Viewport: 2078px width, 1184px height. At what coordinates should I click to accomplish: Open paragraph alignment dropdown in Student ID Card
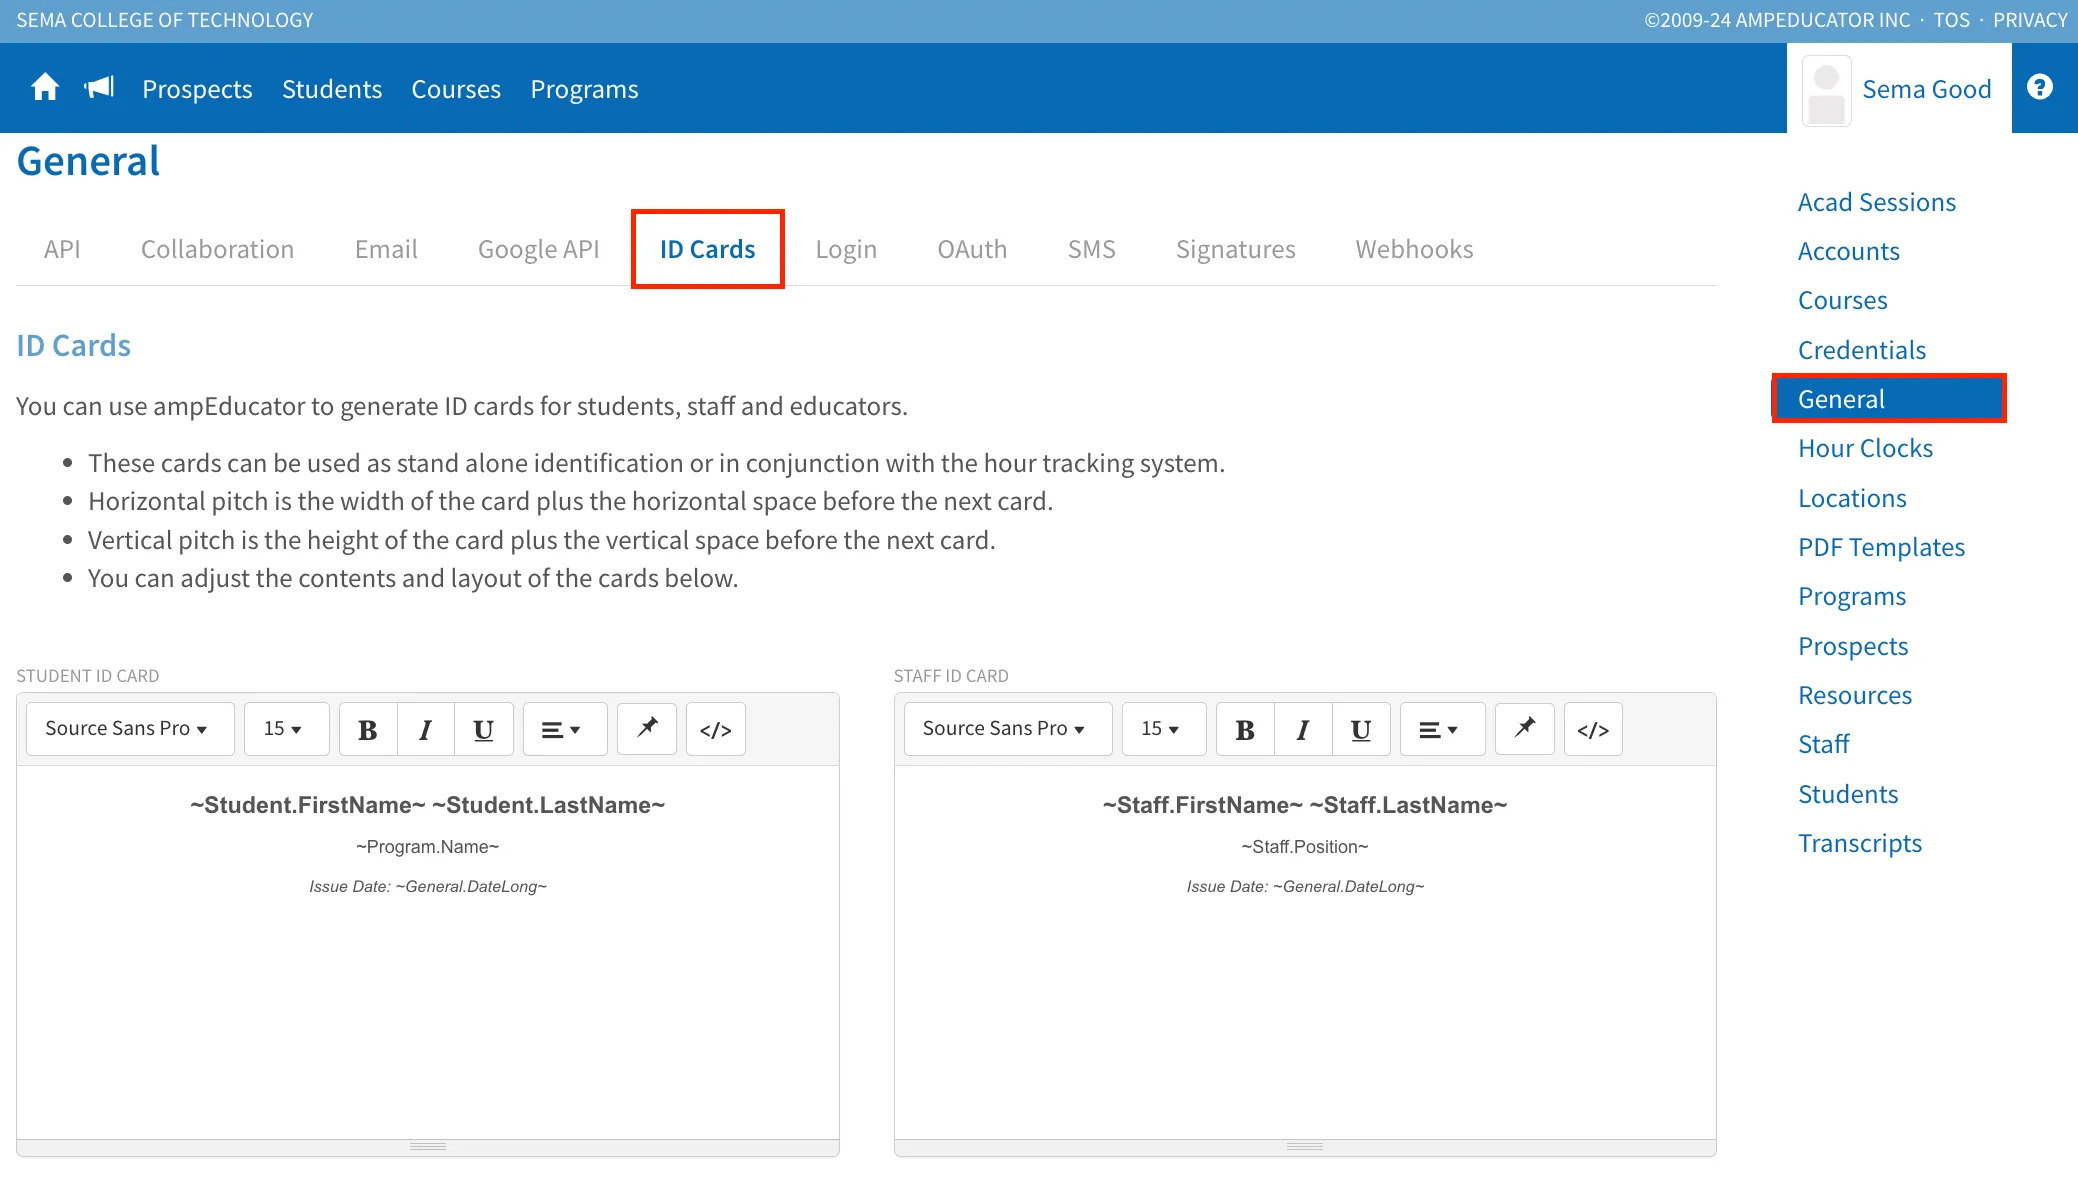pyautogui.click(x=565, y=729)
